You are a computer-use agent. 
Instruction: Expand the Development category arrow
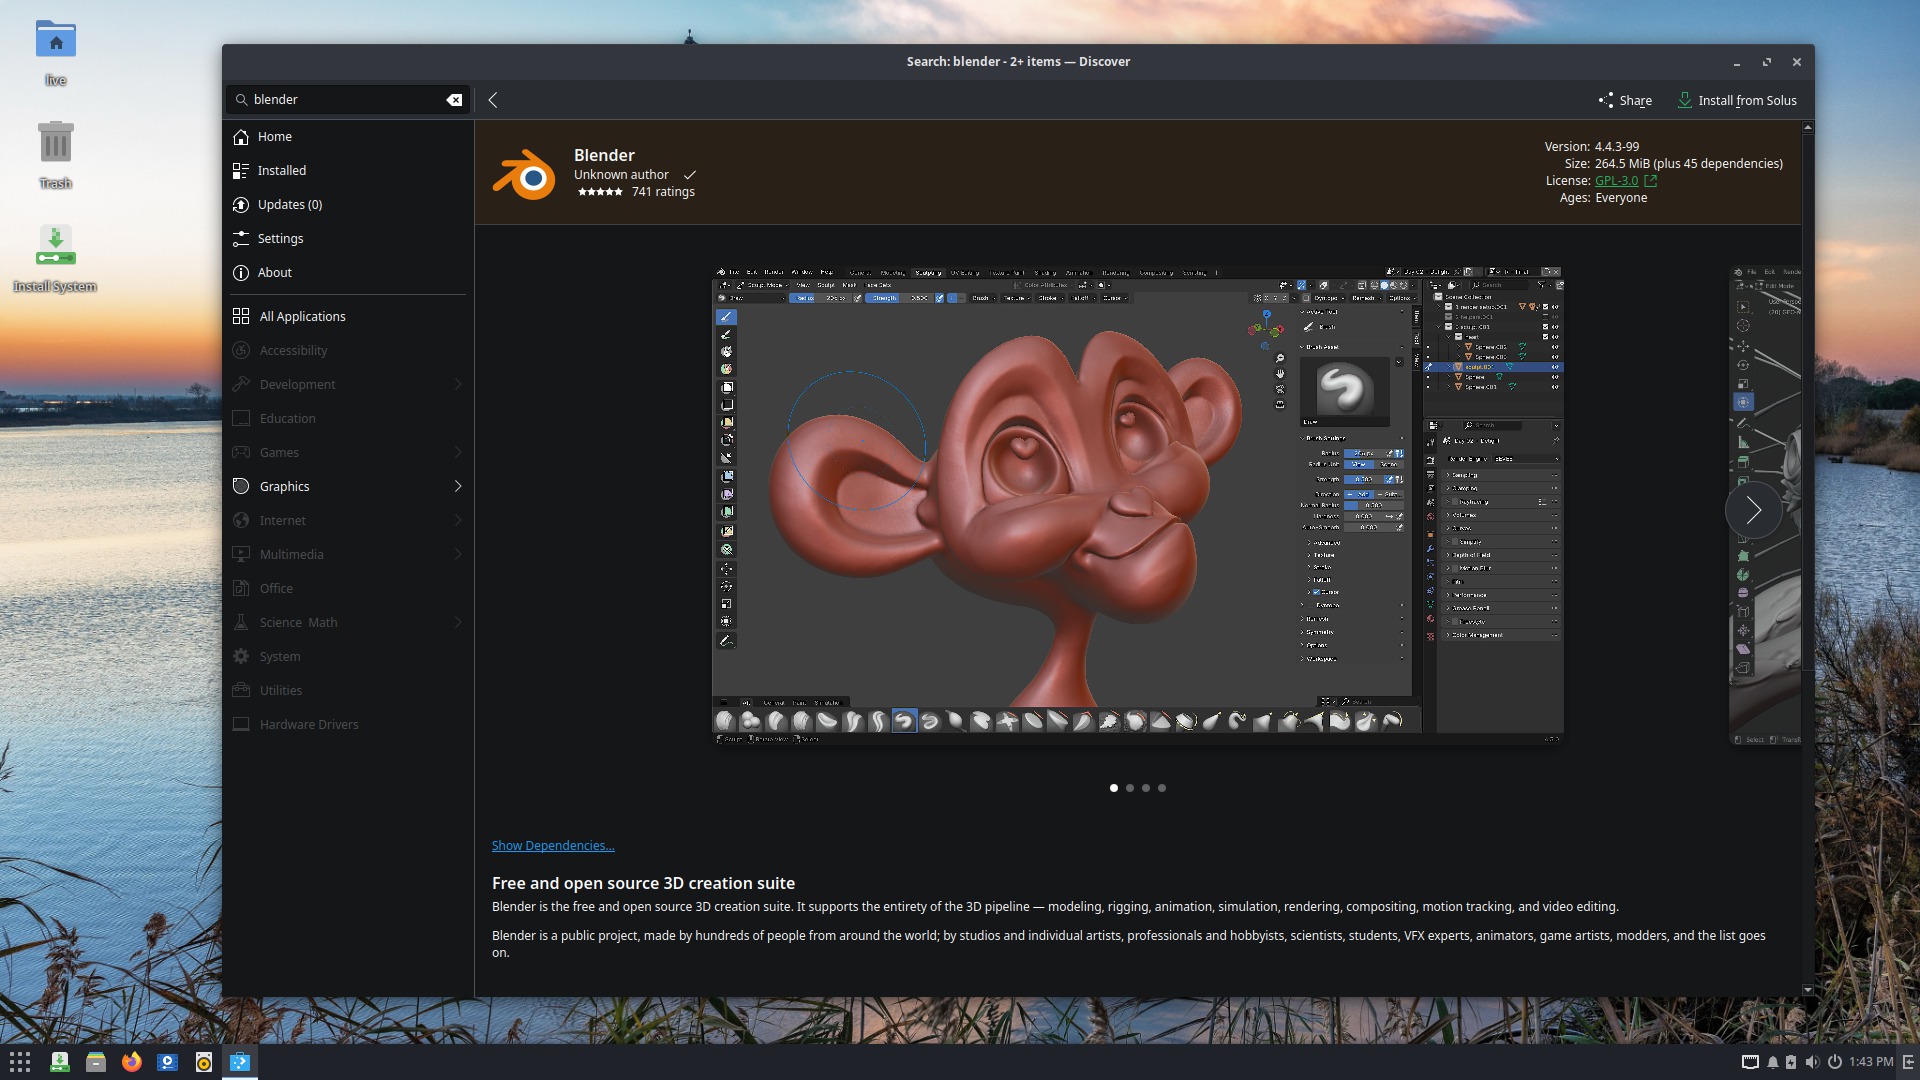pos(458,385)
